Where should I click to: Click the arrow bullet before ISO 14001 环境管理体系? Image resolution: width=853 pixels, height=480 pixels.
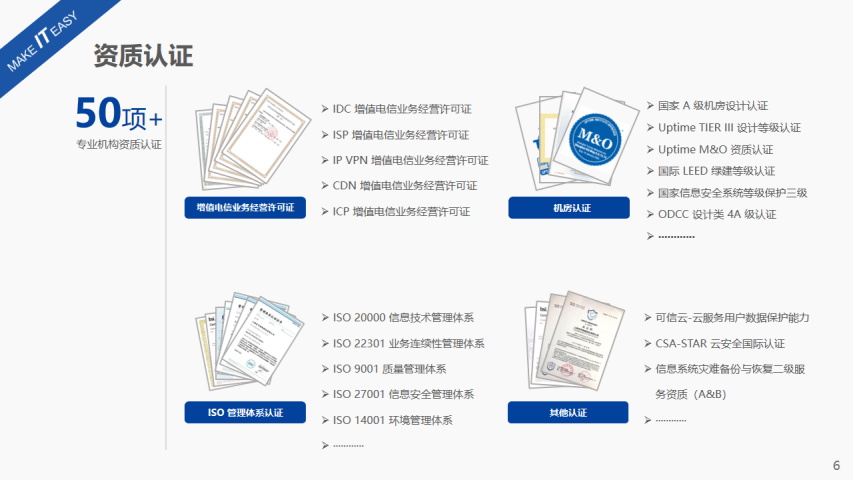[325, 421]
